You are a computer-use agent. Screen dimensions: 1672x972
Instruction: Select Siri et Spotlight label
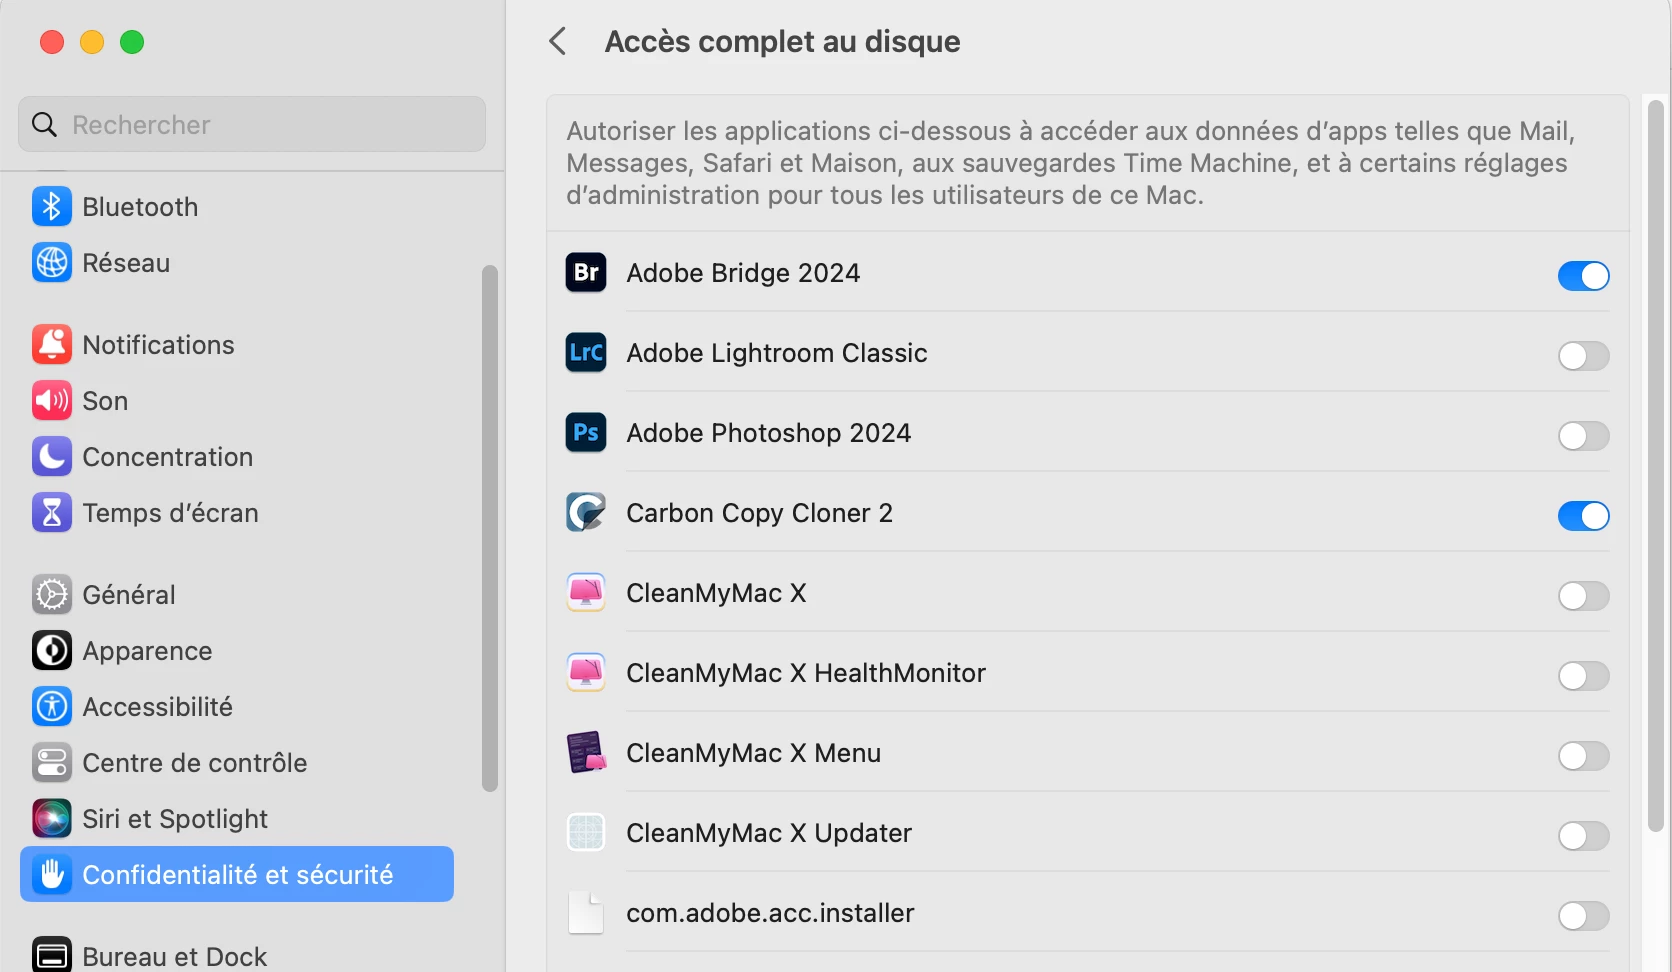coord(175,819)
